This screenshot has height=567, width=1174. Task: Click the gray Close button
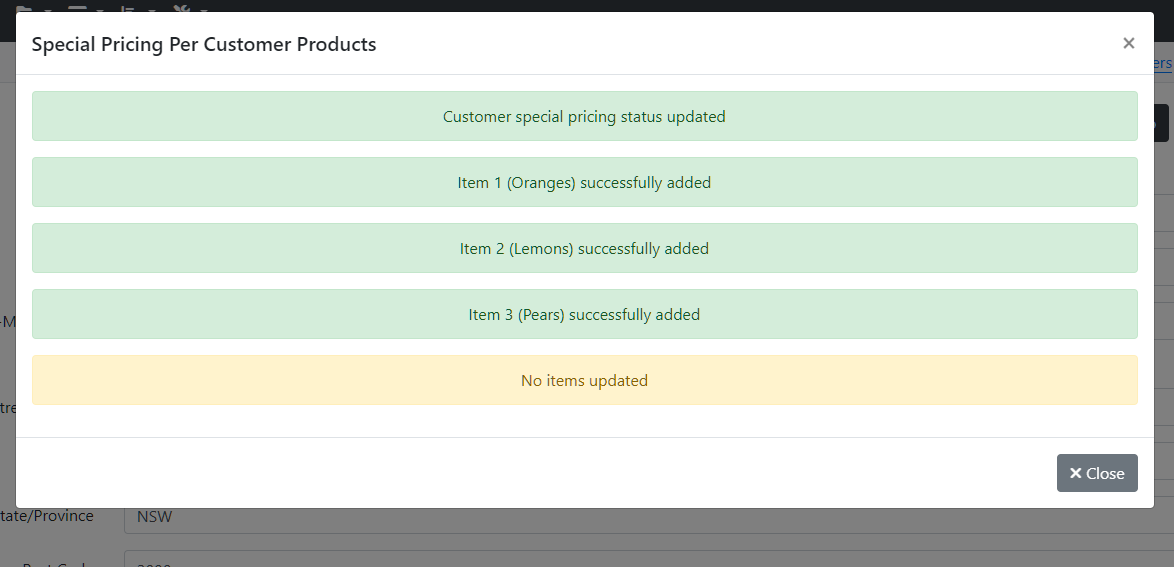pyautogui.click(x=1097, y=473)
